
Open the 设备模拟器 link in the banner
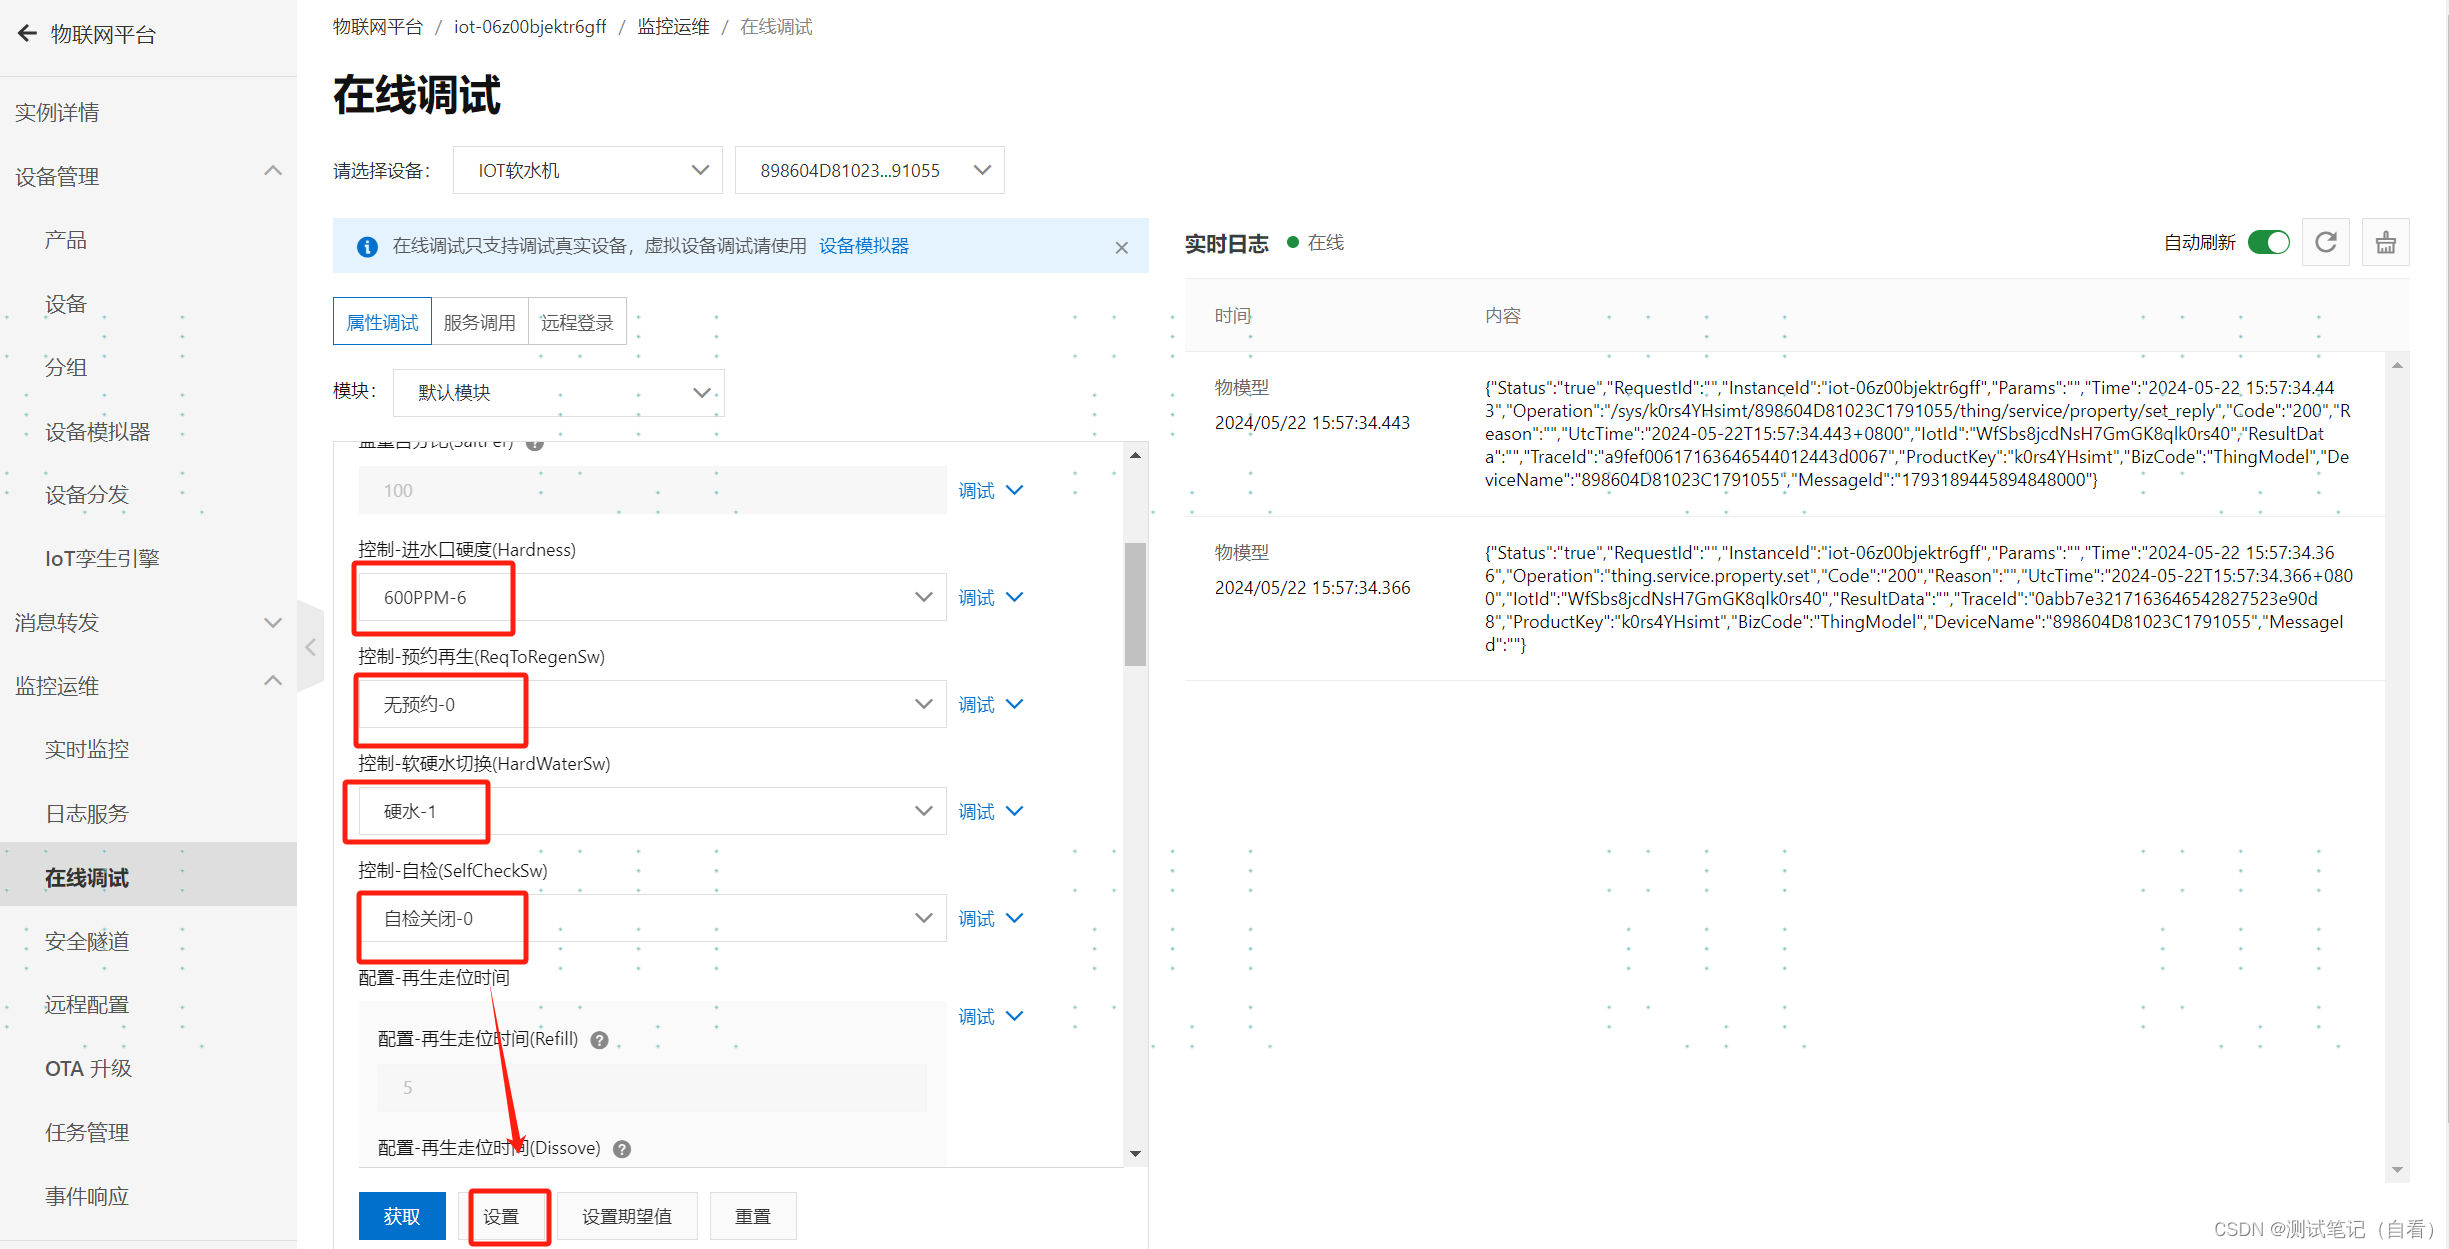864,246
